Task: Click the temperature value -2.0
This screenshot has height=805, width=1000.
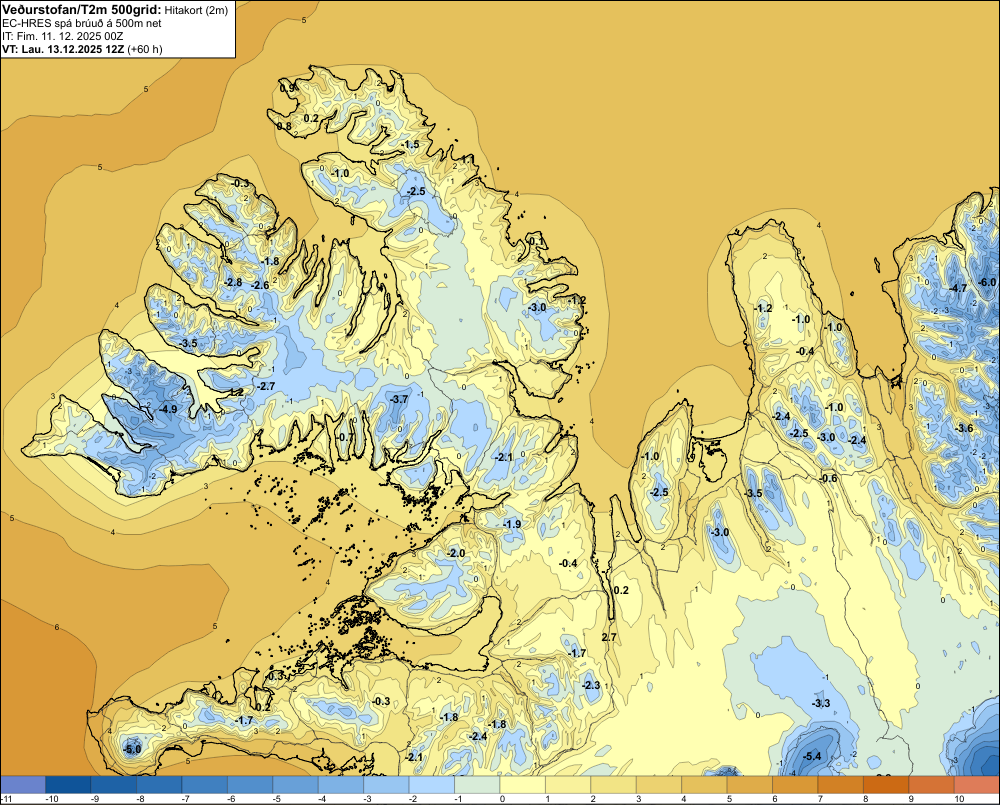Action: (456, 553)
